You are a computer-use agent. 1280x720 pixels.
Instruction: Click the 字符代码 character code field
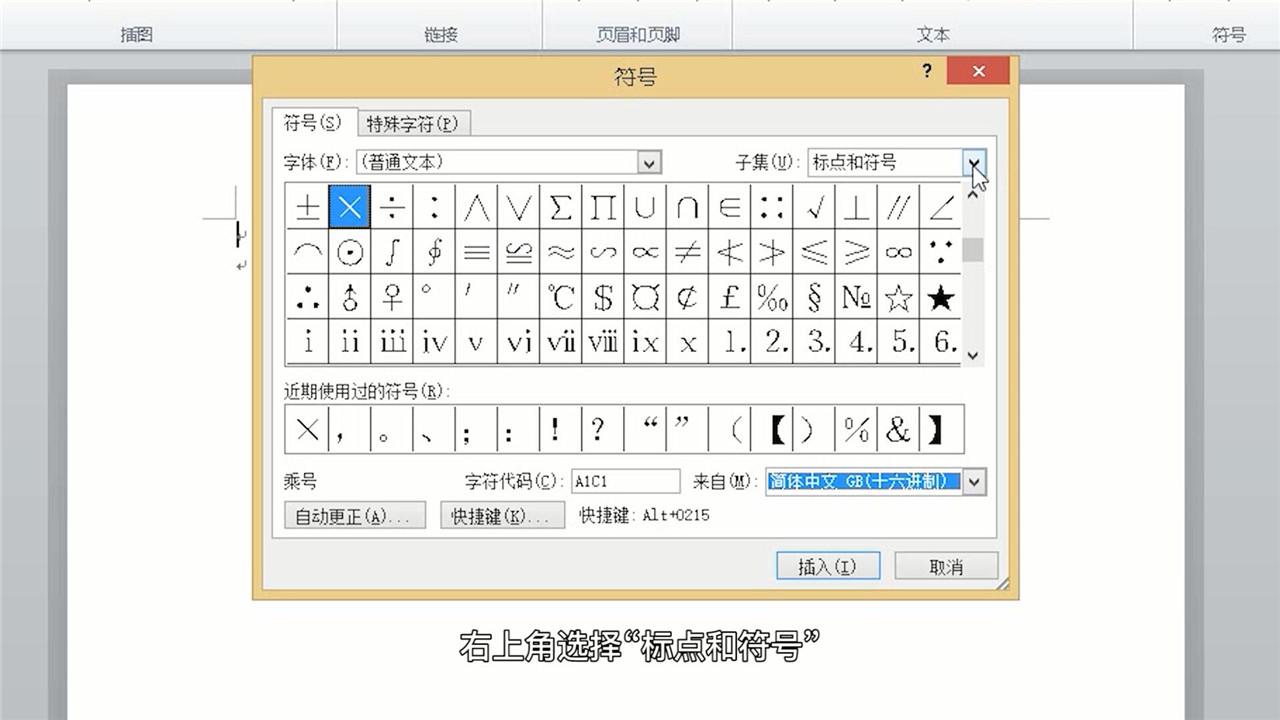pyautogui.click(x=625, y=481)
